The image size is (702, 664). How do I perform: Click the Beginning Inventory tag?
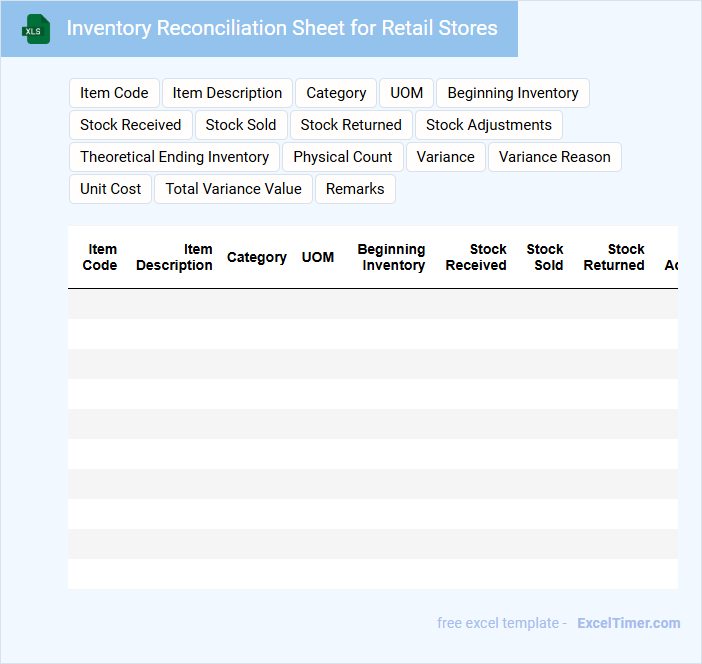[x=512, y=93]
